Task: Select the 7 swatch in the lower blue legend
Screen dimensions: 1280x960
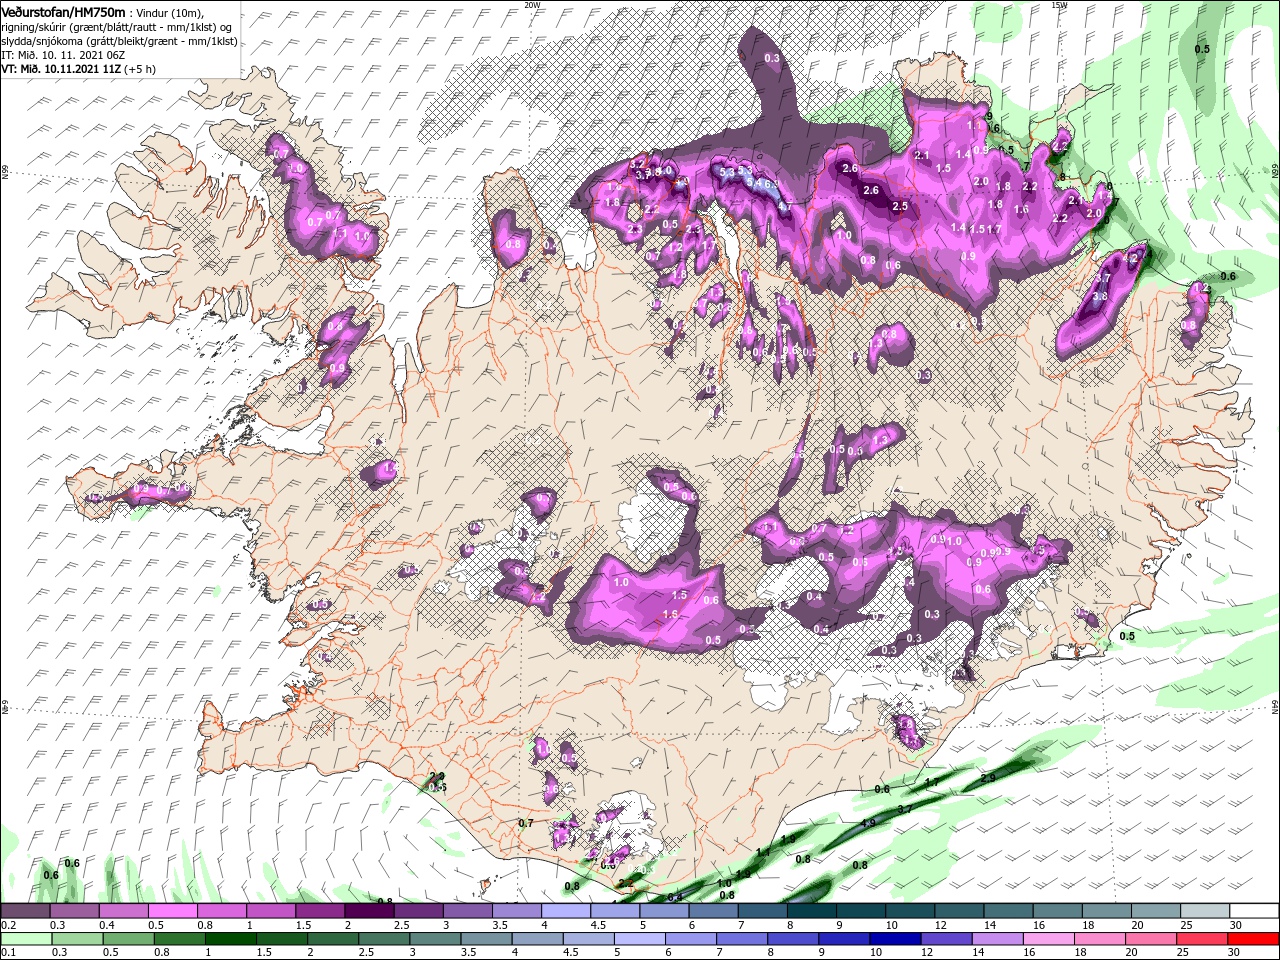Action: [x=742, y=939]
